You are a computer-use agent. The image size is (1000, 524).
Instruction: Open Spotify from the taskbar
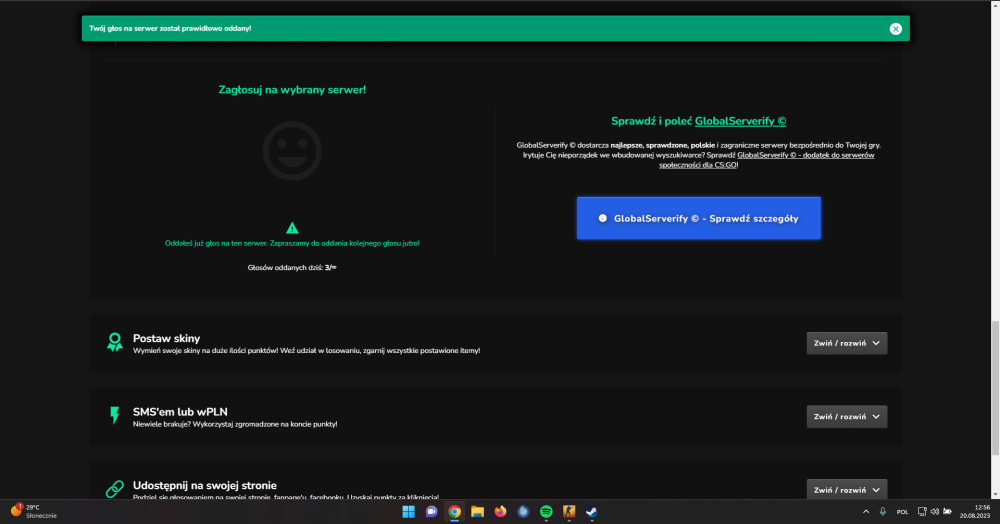coord(546,511)
